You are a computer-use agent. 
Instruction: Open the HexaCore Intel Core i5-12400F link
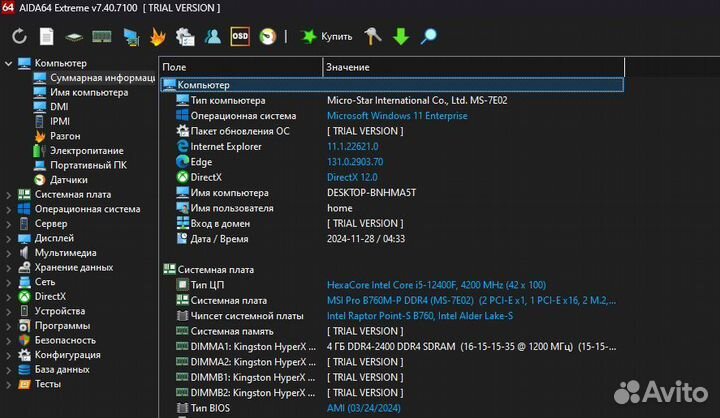(436, 285)
